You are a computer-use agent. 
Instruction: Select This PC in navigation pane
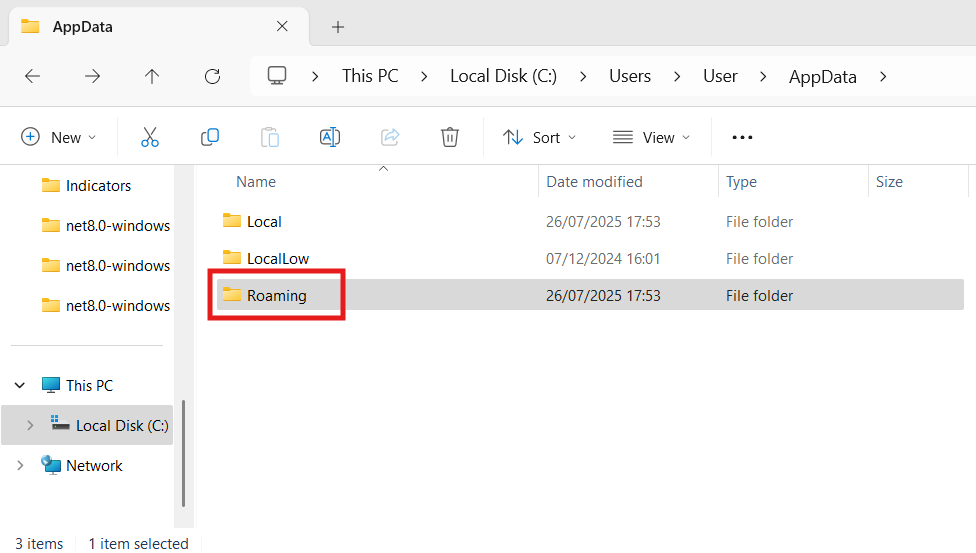click(x=90, y=385)
